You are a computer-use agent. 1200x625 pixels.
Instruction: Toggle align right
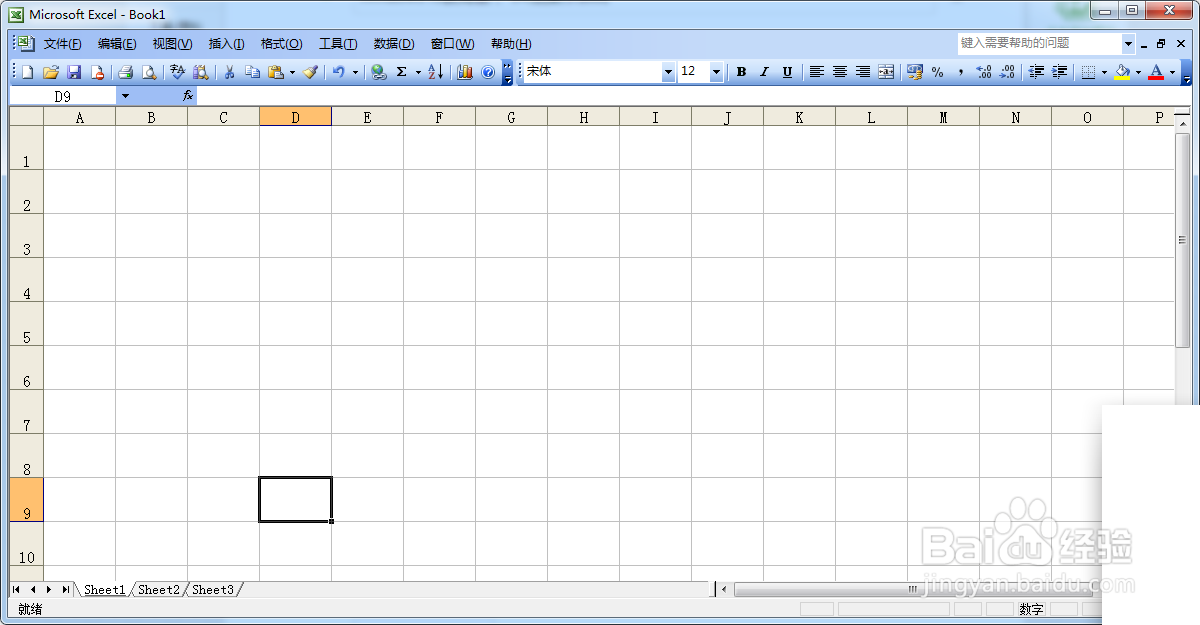[x=863, y=72]
